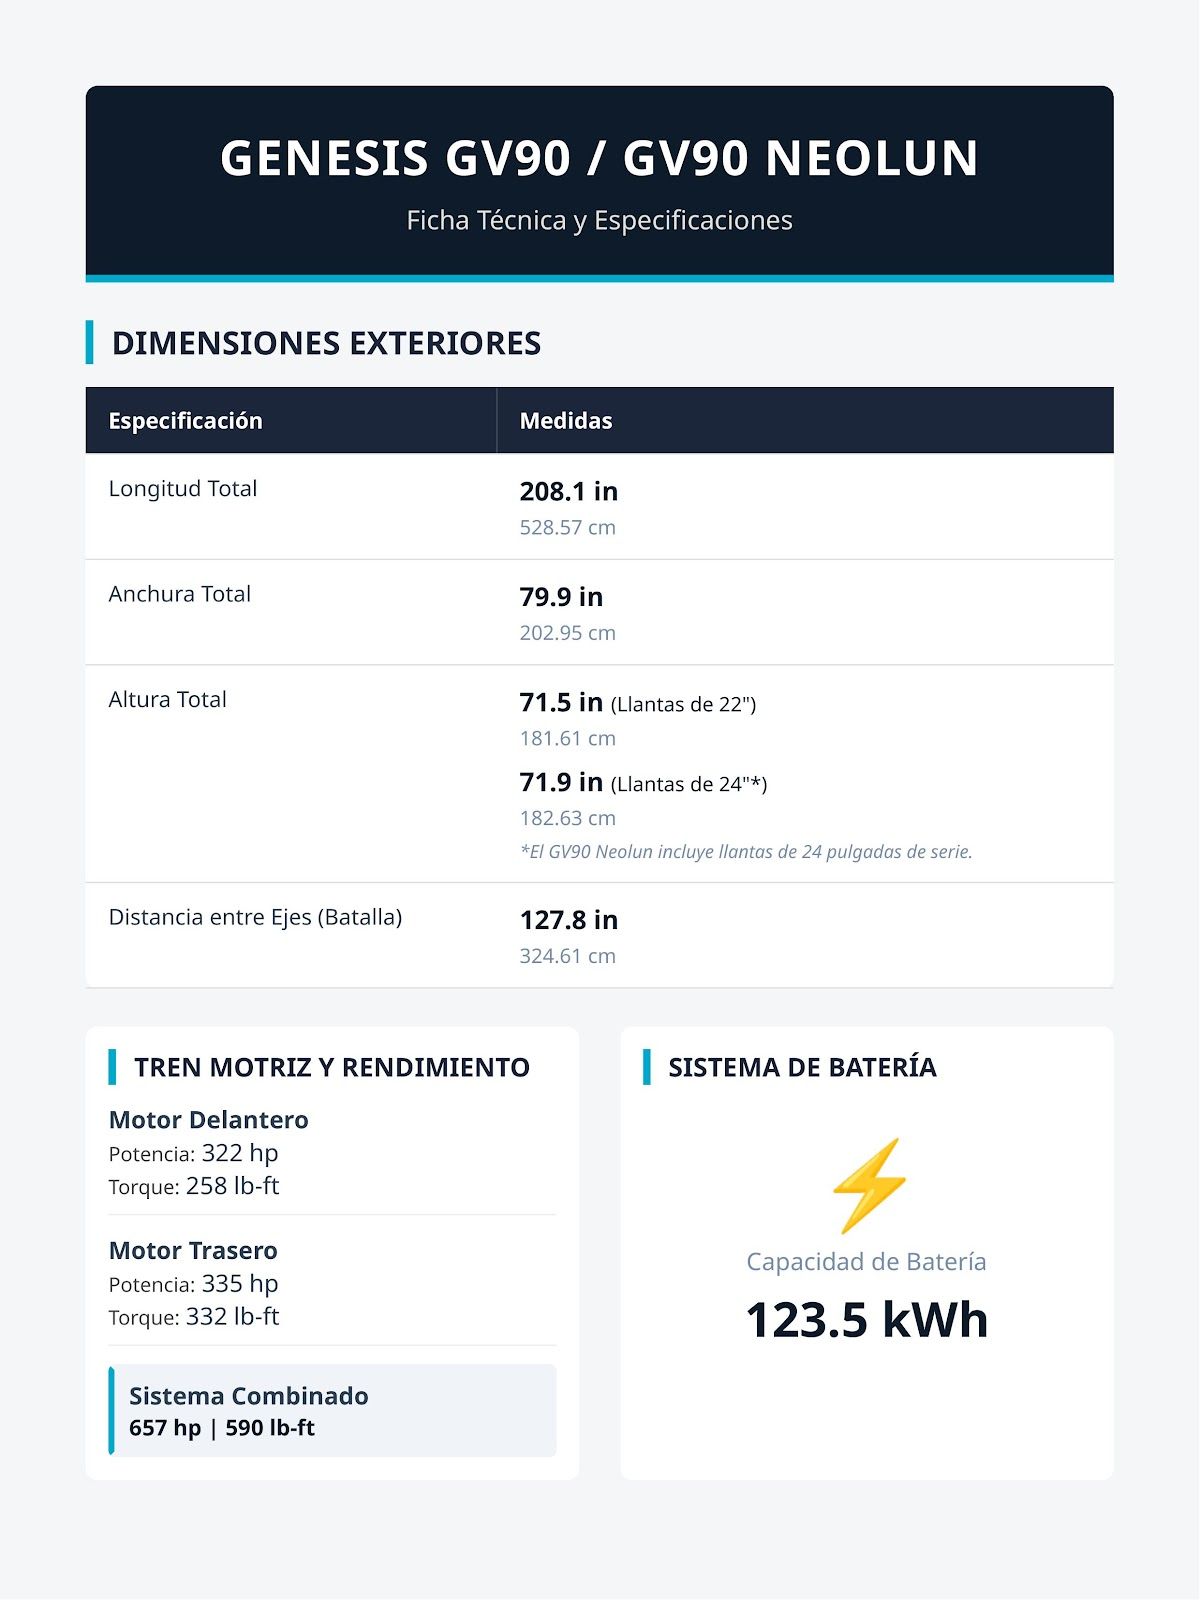
Task: Select the Motor Trasero heading
Action: (x=193, y=1250)
